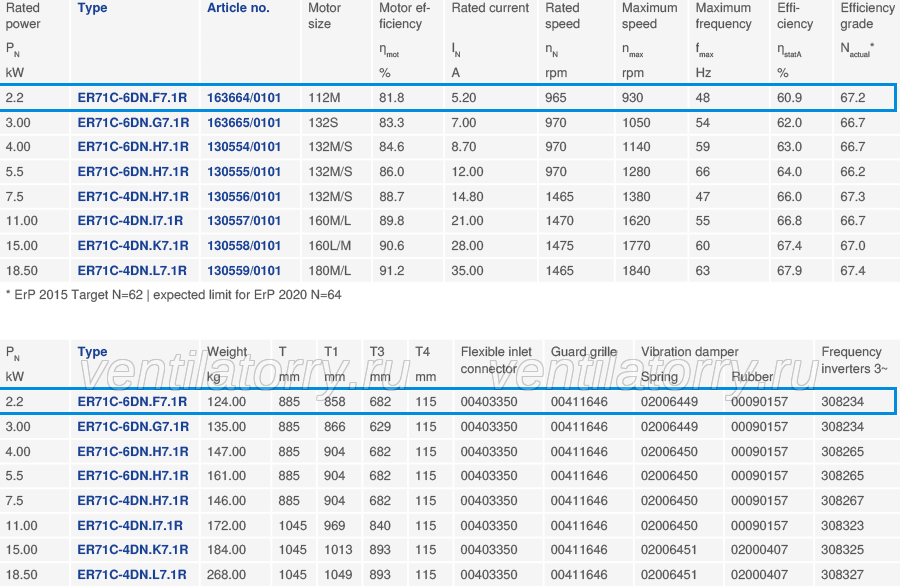
Task: Open ER71C-6DN.F7.1R type link in the 124.00 kg row
Action: coord(132,402)
